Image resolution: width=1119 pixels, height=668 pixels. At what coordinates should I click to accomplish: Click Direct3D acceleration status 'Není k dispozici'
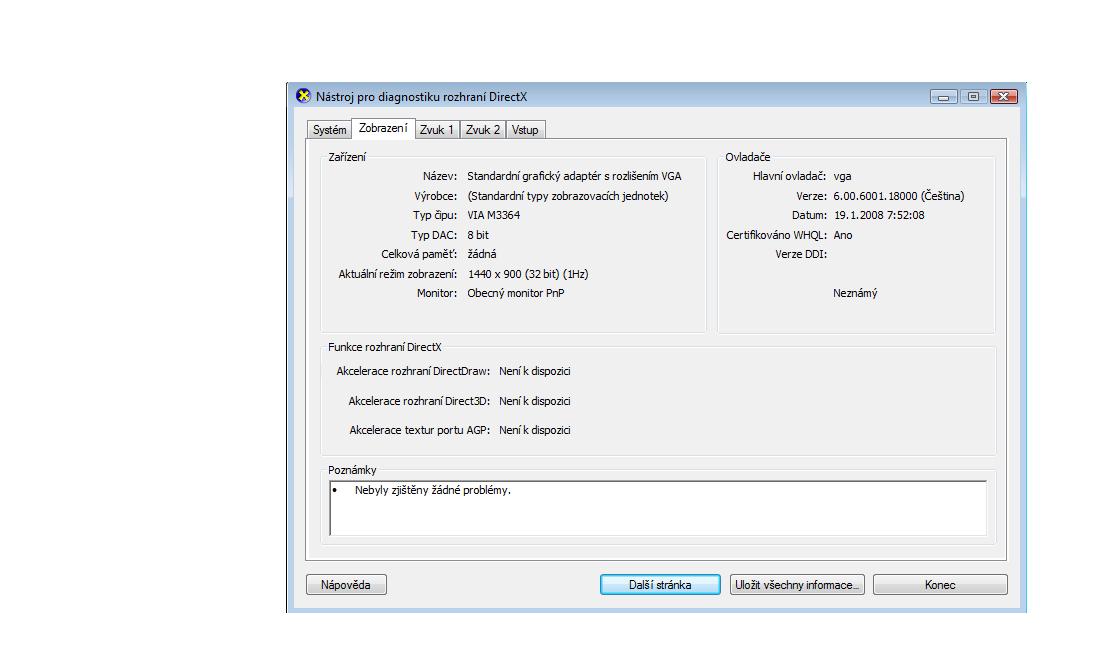pyautogui.click(x=535, y=401)
